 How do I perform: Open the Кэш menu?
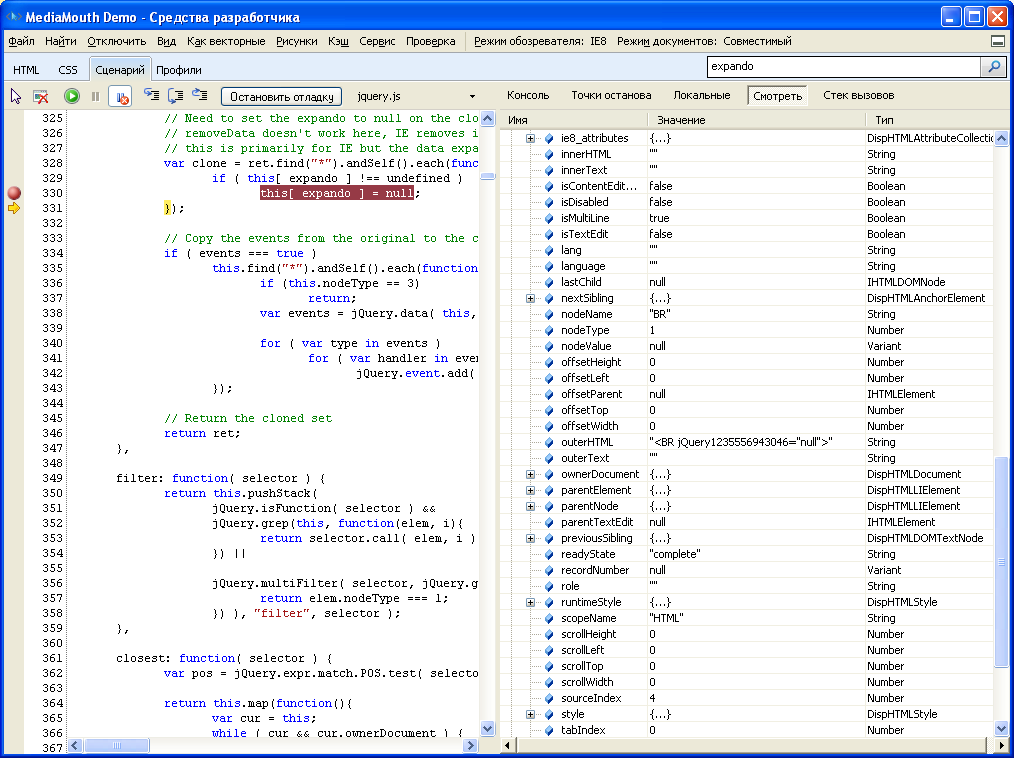point(338,42)
